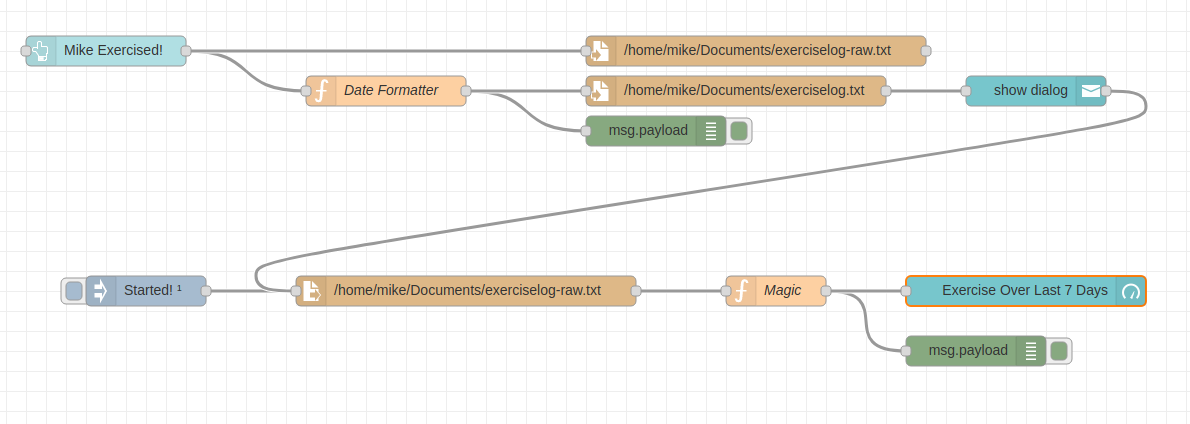Click the file-read icon on lower exerciselog-raw.txt node
Viewport: 1190px width, 424px height.
pyautogui.click(x=311, y=291)
